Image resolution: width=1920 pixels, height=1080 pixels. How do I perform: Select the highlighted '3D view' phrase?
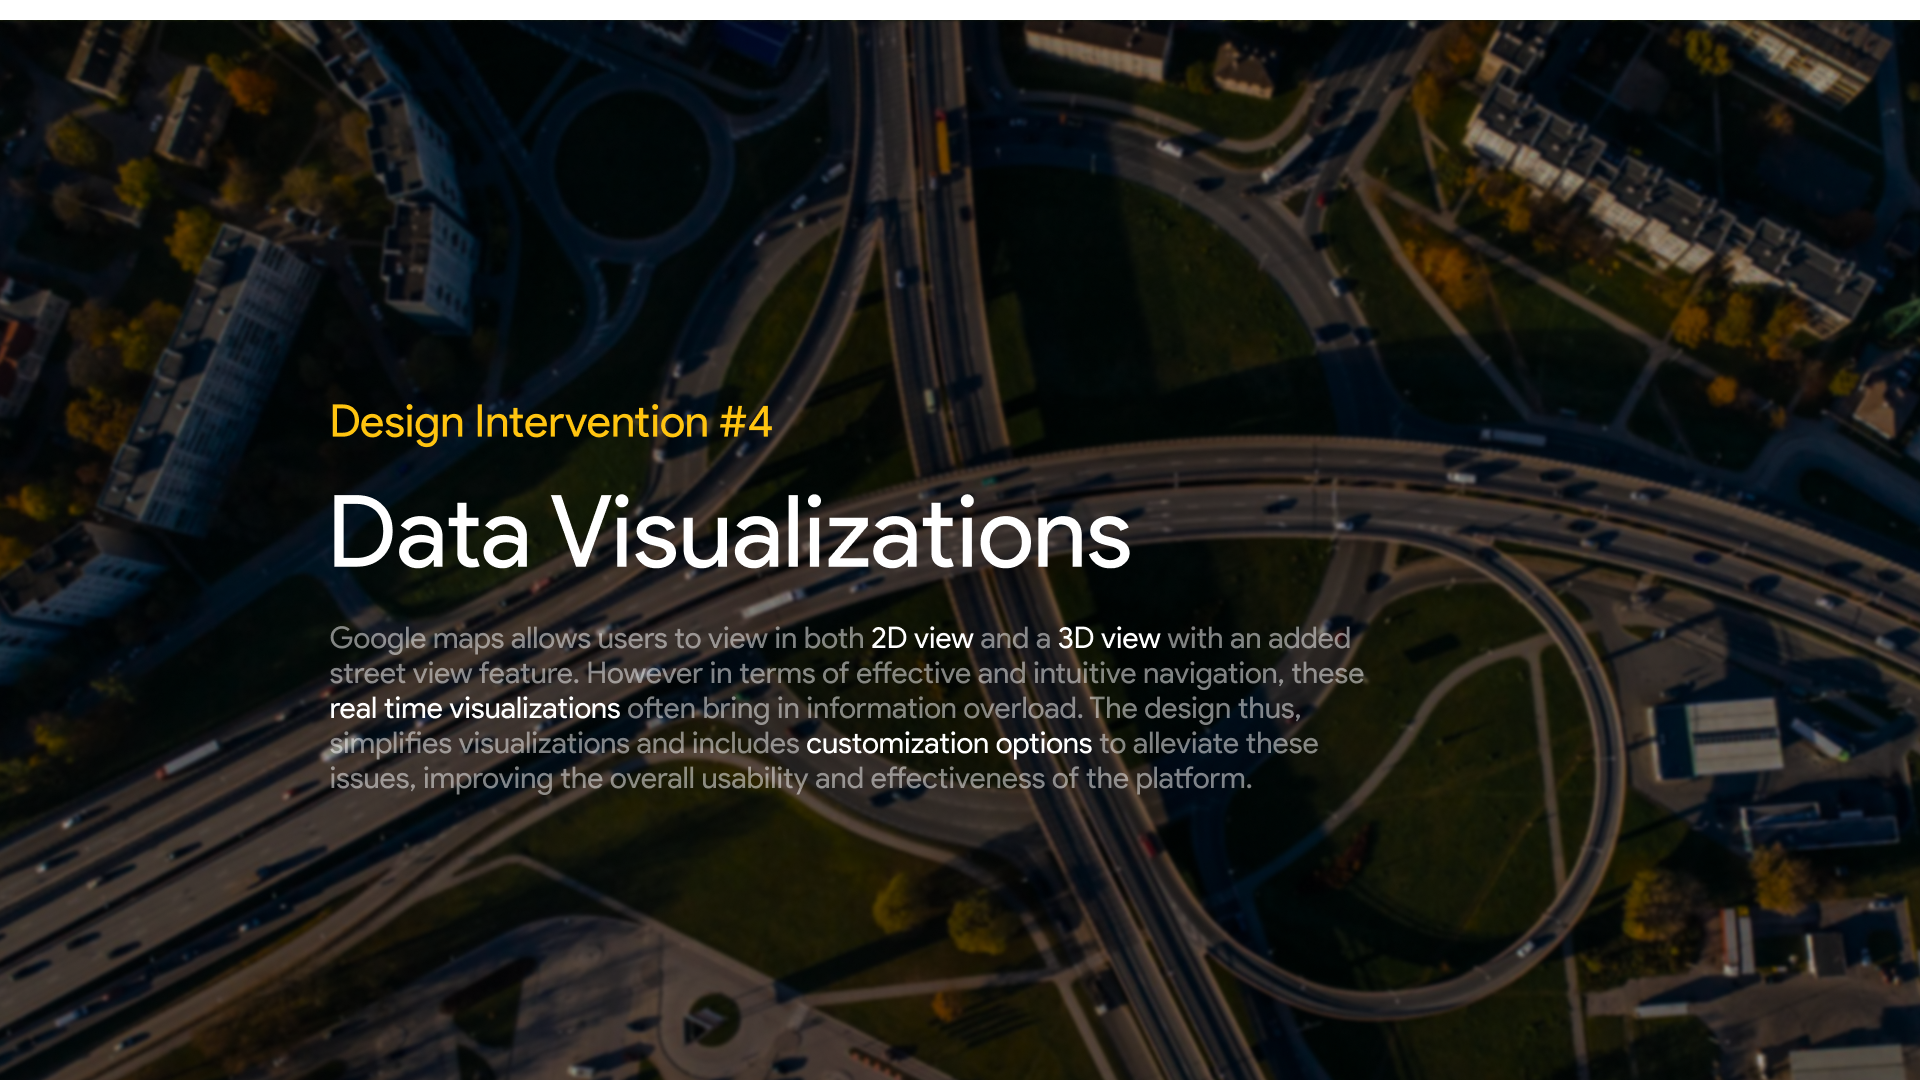coord(1108,638)
